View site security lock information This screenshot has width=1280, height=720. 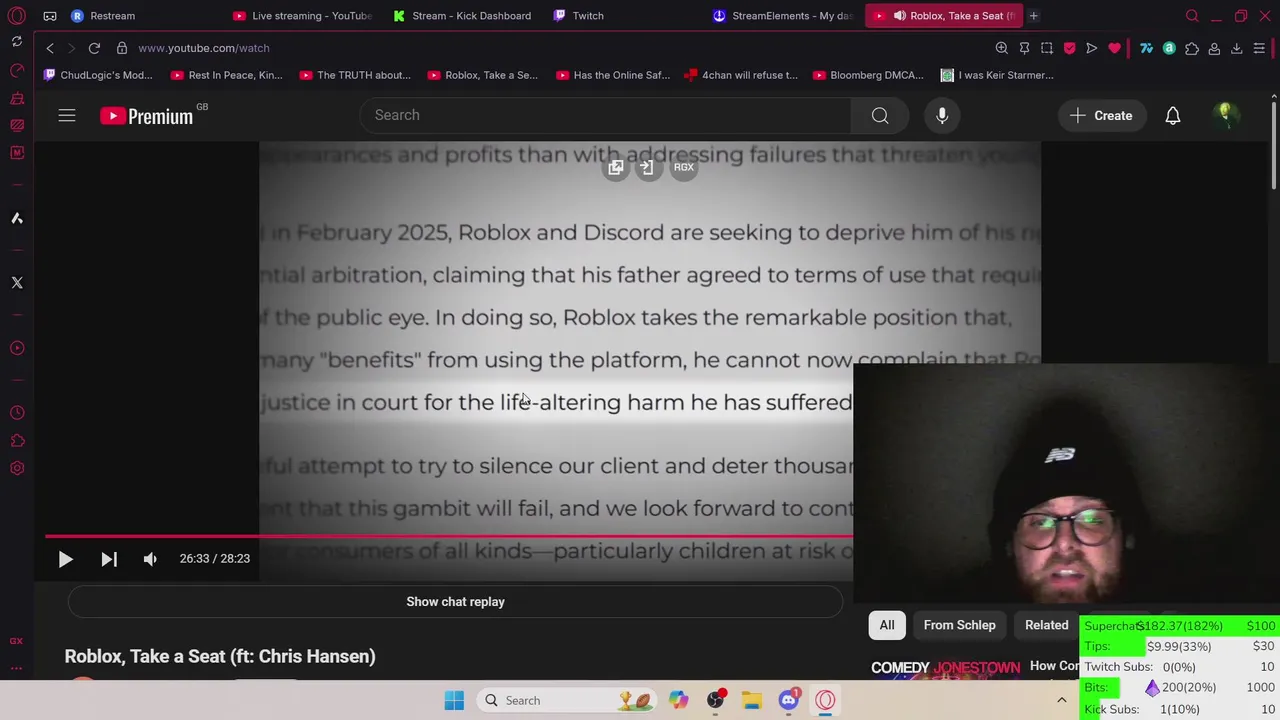(122, 48)
